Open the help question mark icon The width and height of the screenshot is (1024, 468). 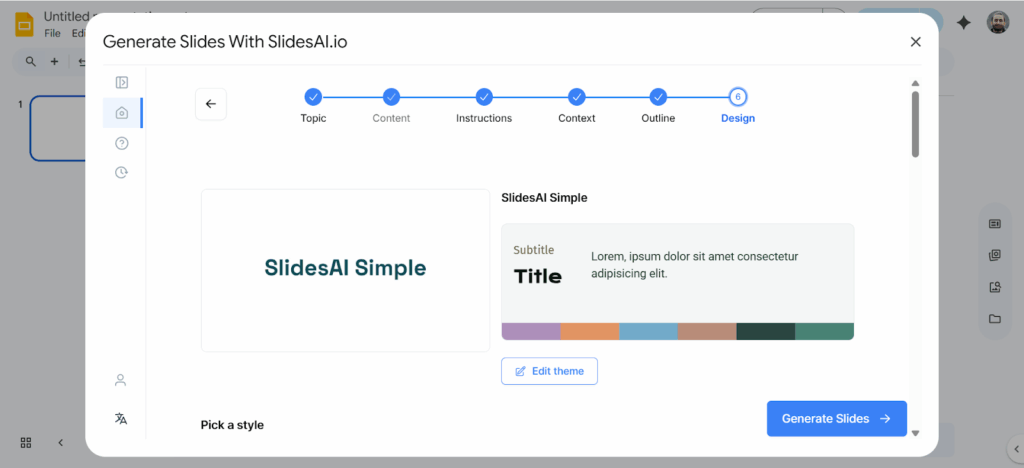122,143
